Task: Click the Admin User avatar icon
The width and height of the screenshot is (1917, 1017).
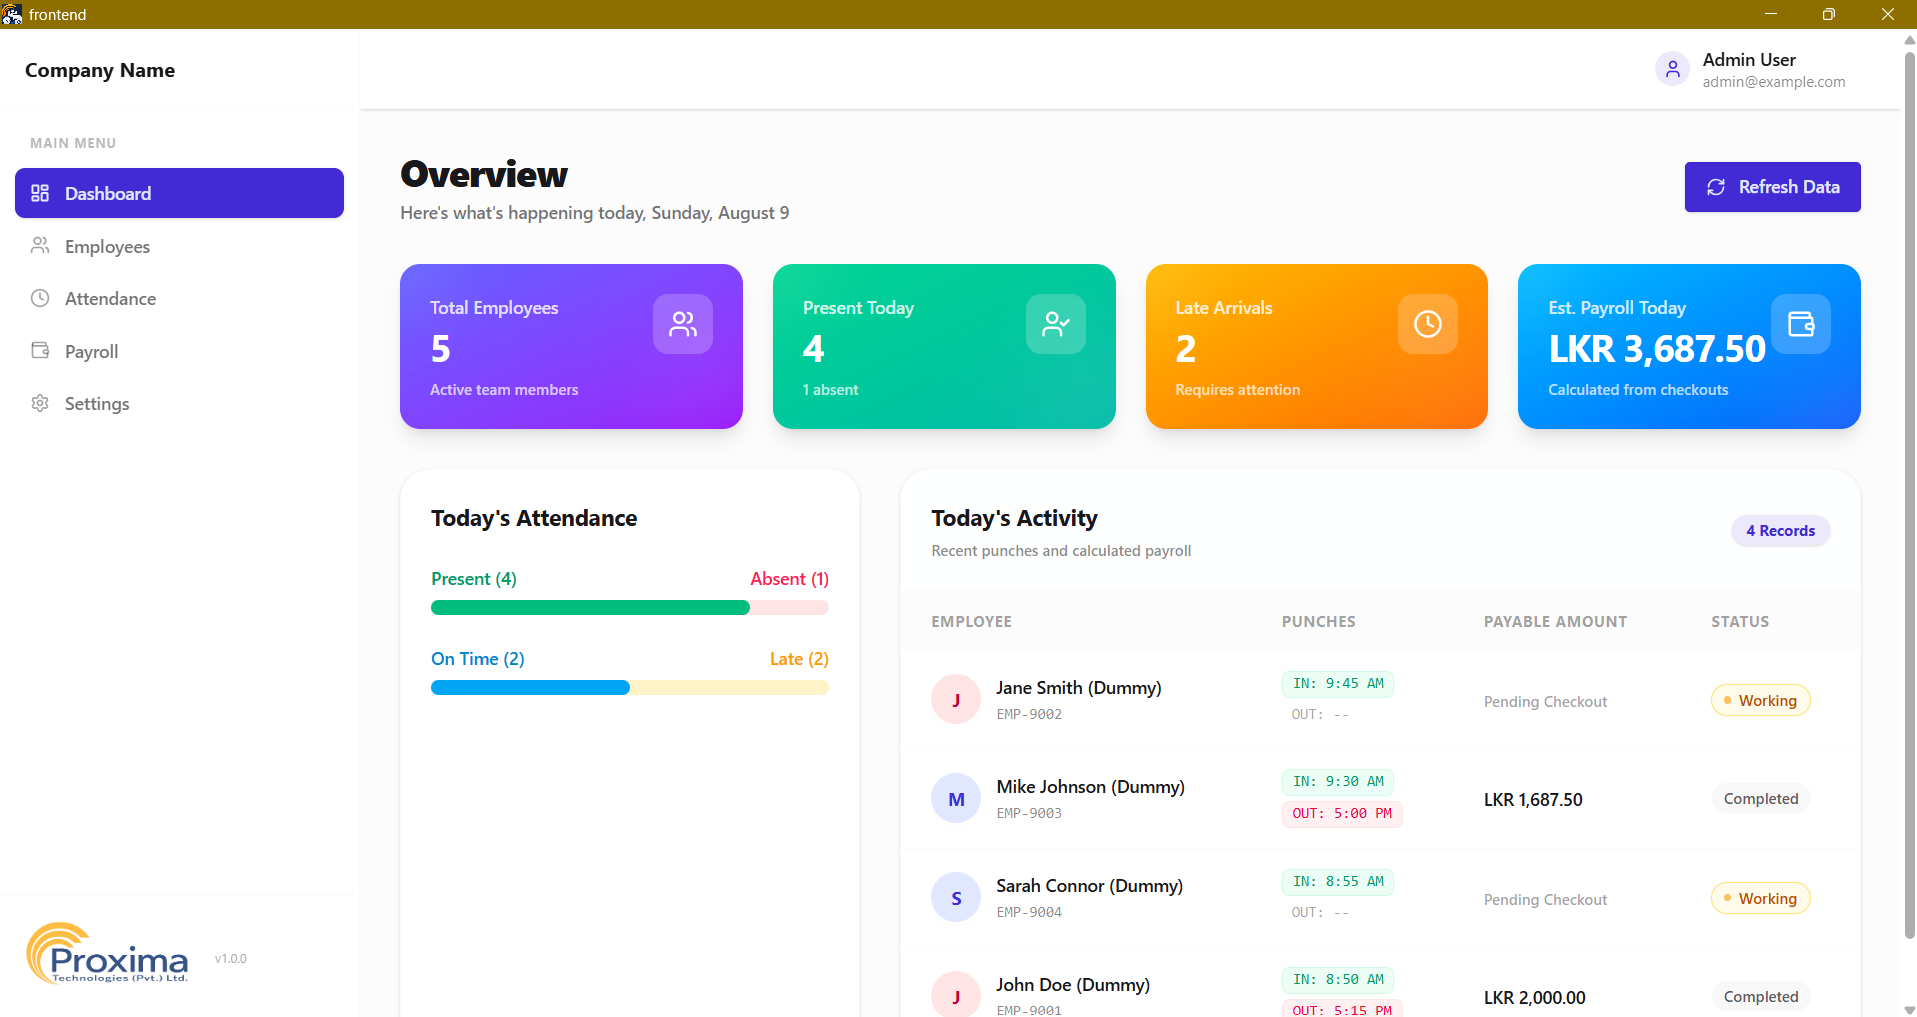Action: 1672,69
